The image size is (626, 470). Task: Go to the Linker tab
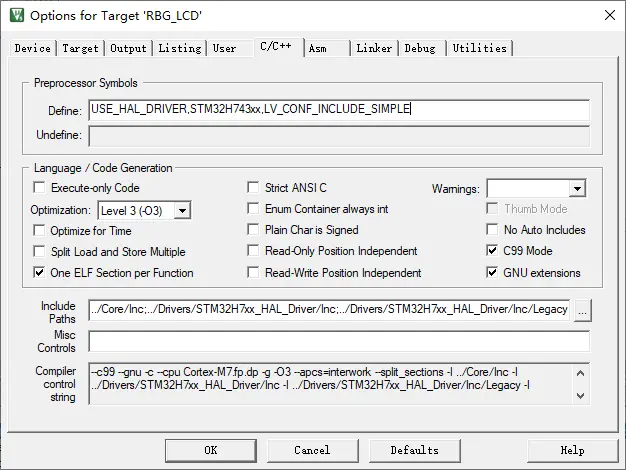374,48
